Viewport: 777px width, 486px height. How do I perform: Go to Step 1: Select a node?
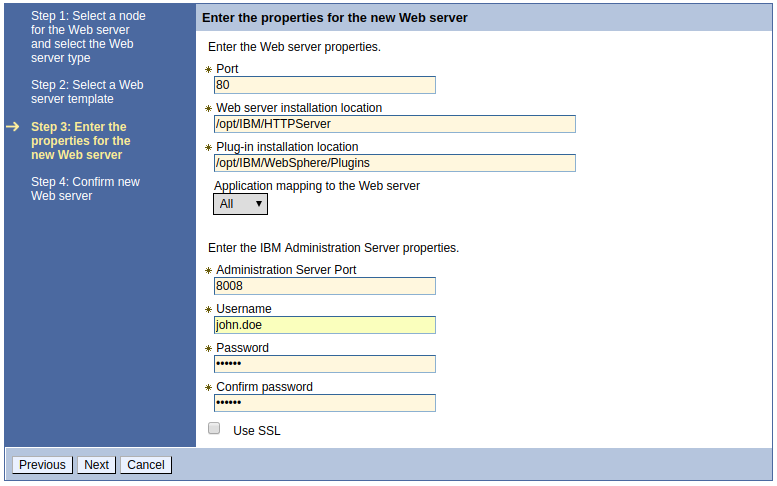coord(88,37)
